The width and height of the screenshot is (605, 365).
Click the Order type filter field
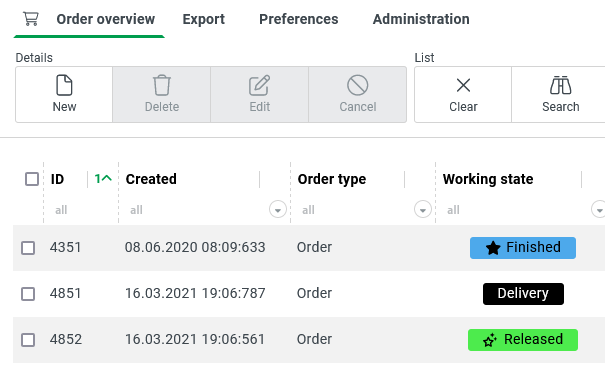pos(354,210)
